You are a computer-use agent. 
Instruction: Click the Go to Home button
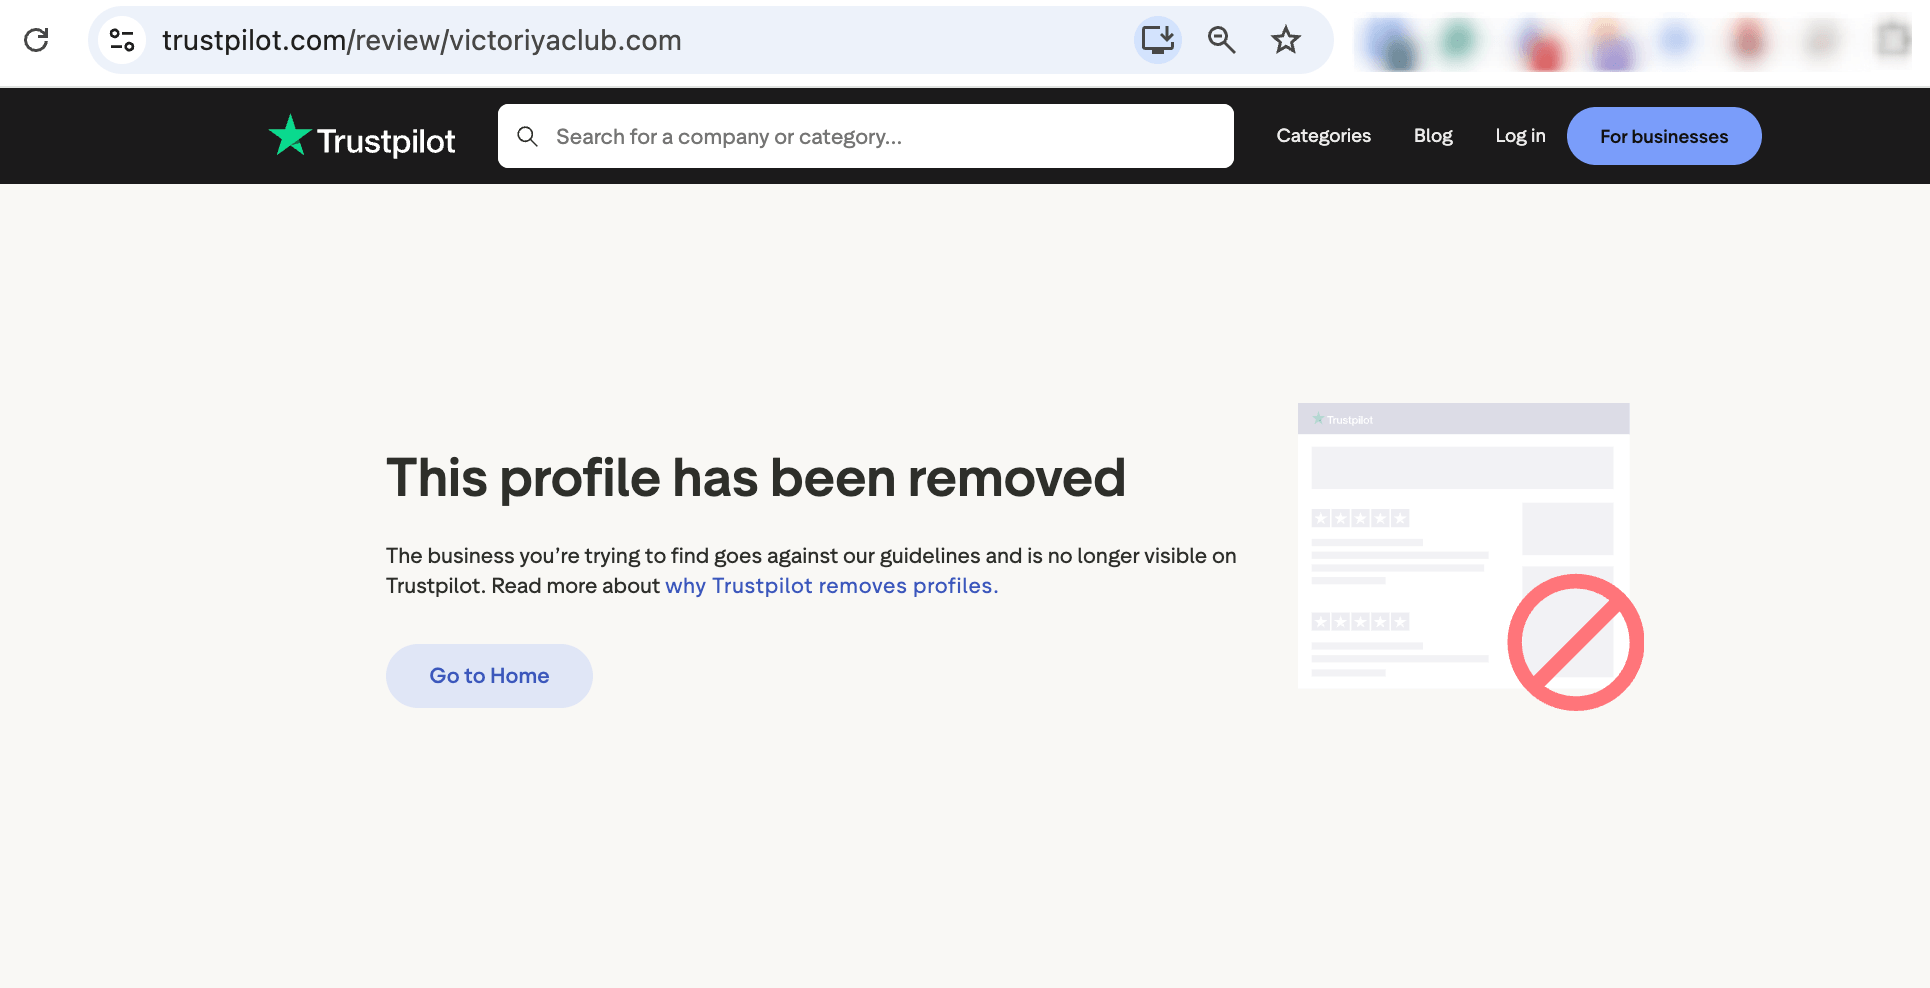[489, 676]
